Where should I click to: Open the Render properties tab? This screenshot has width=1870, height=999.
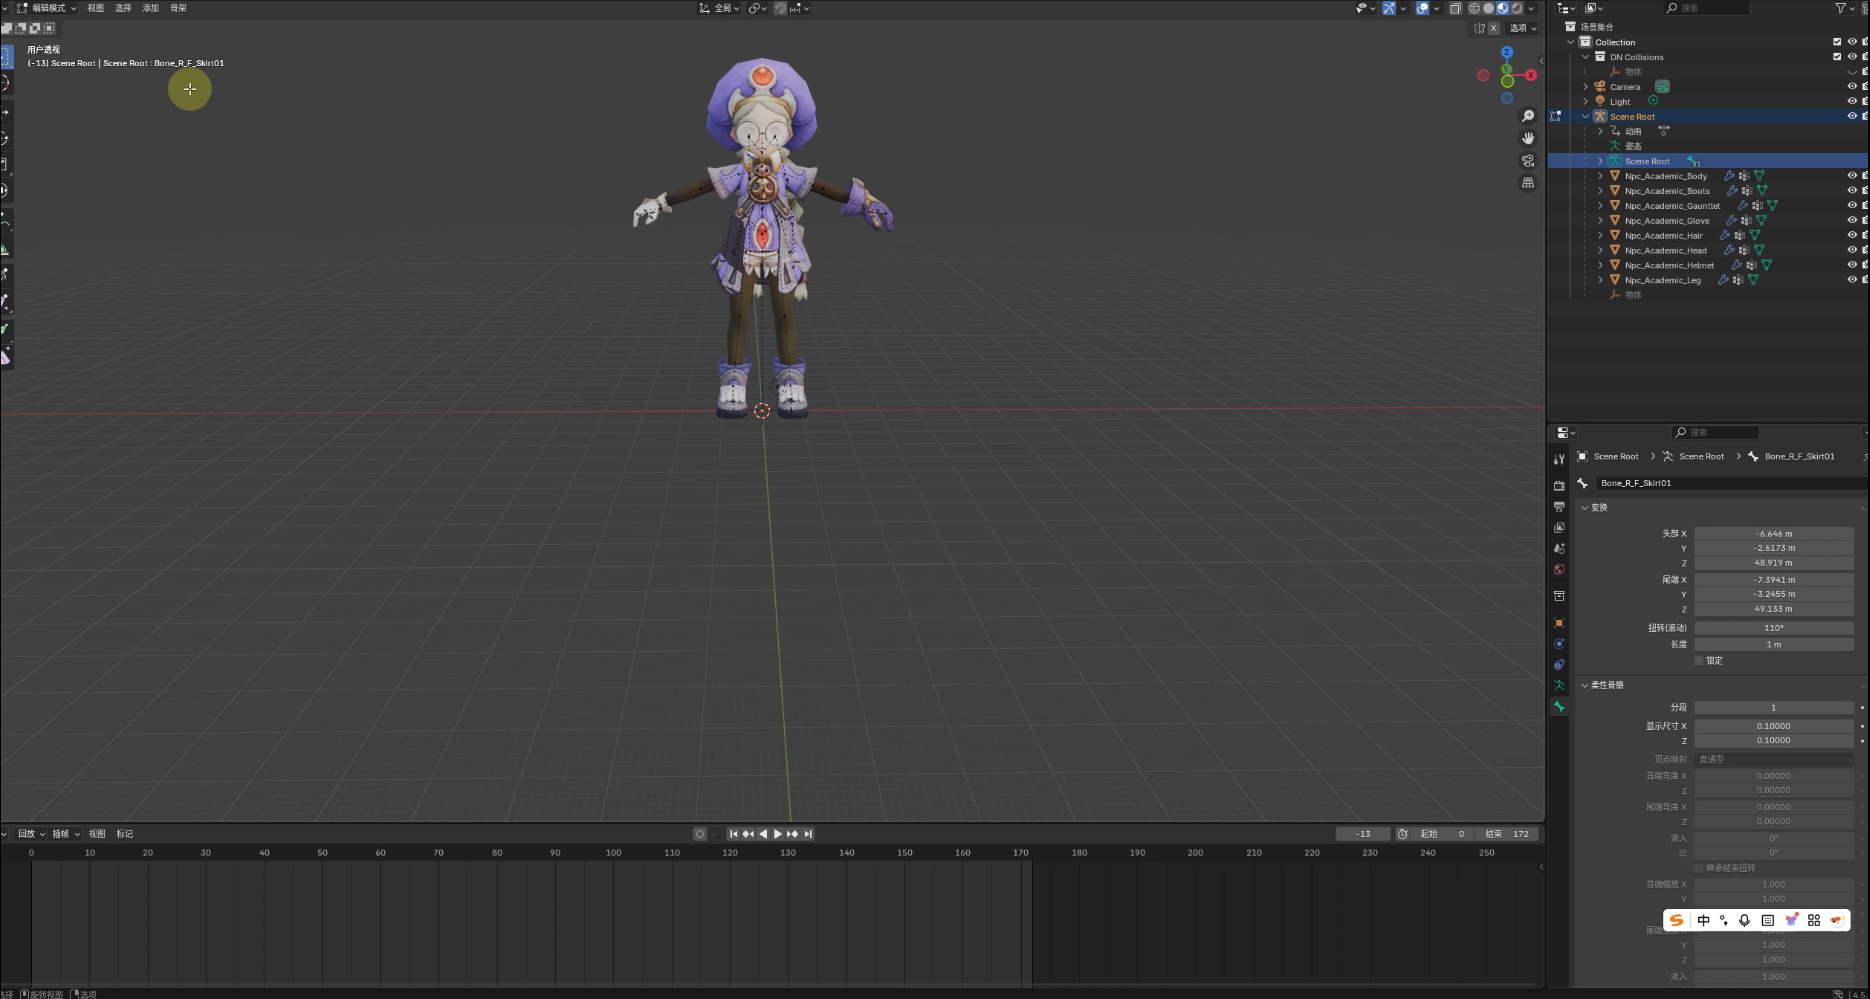click(1559, 485)
